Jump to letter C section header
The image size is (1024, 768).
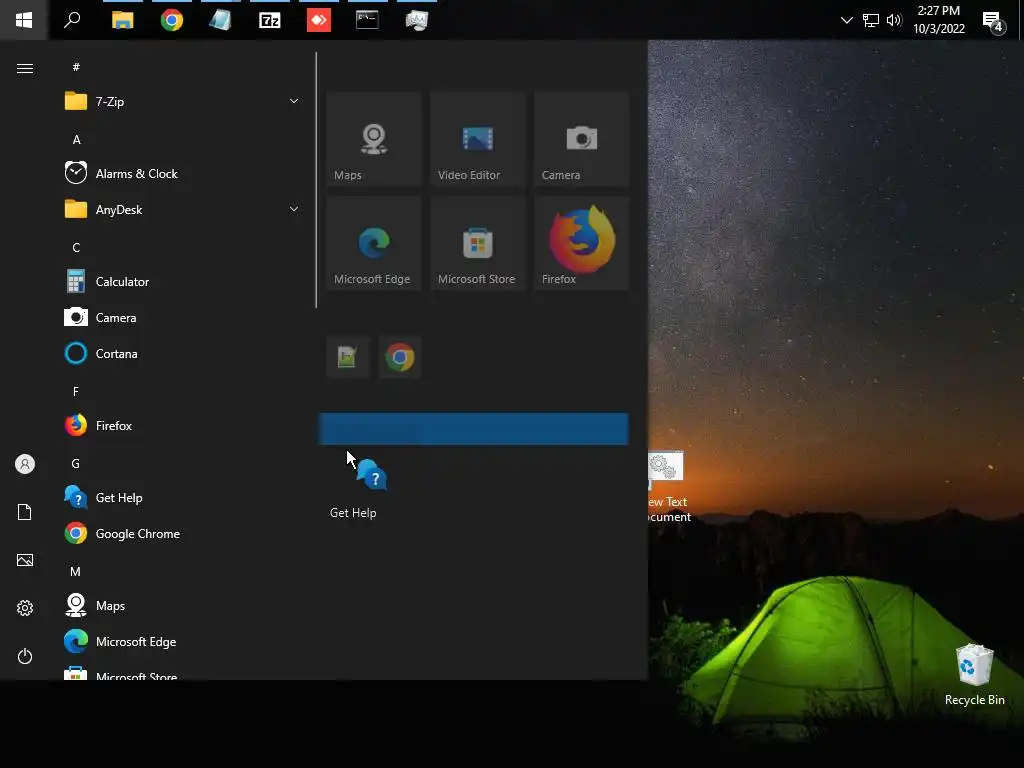tap(76, 248)
